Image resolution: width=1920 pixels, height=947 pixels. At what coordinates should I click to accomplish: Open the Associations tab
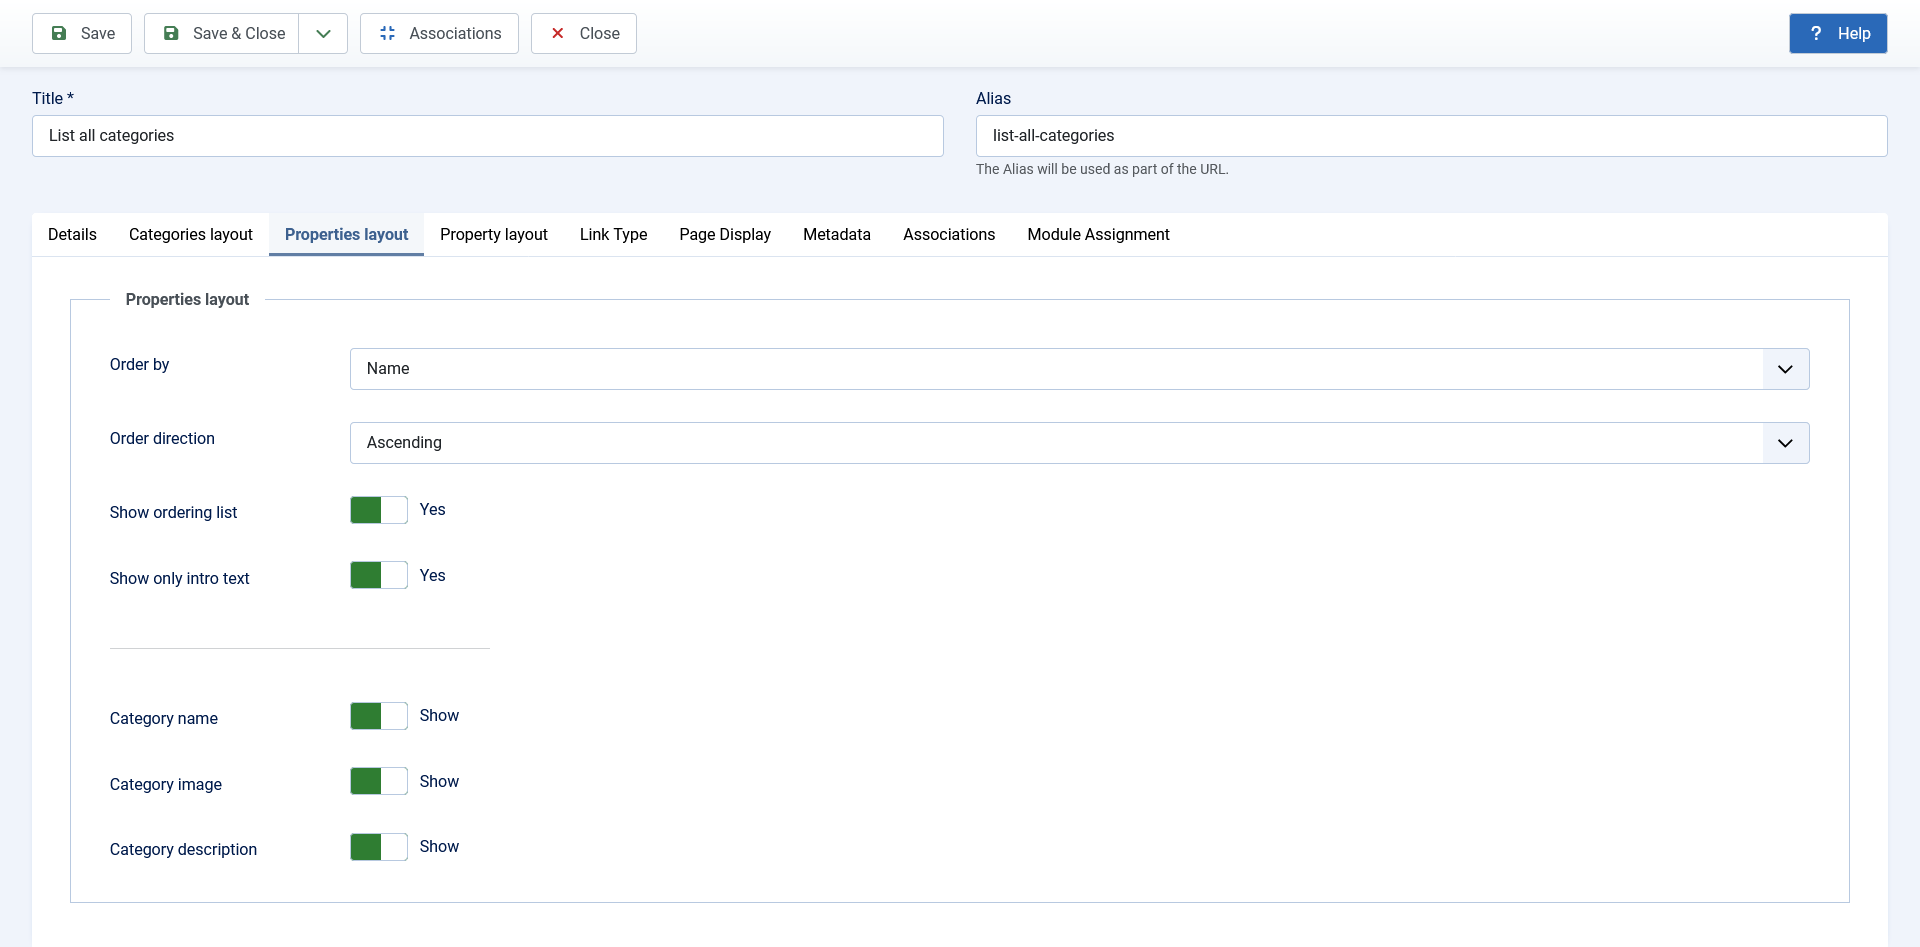[949, 234]
